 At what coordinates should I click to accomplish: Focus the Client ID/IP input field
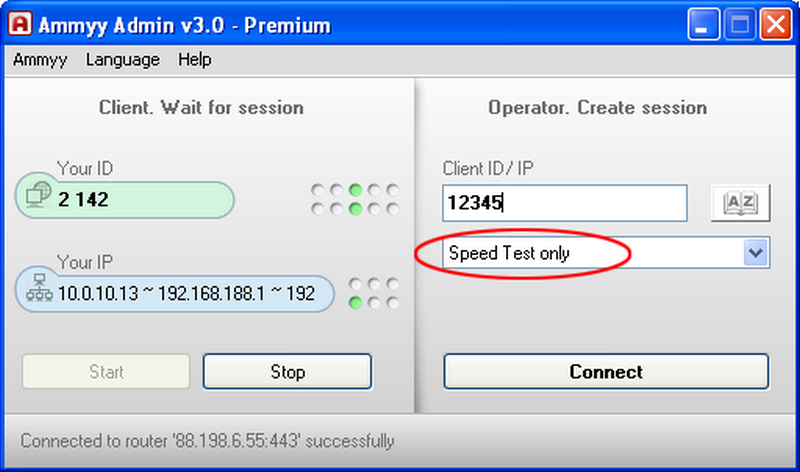[x=565, y=203]
